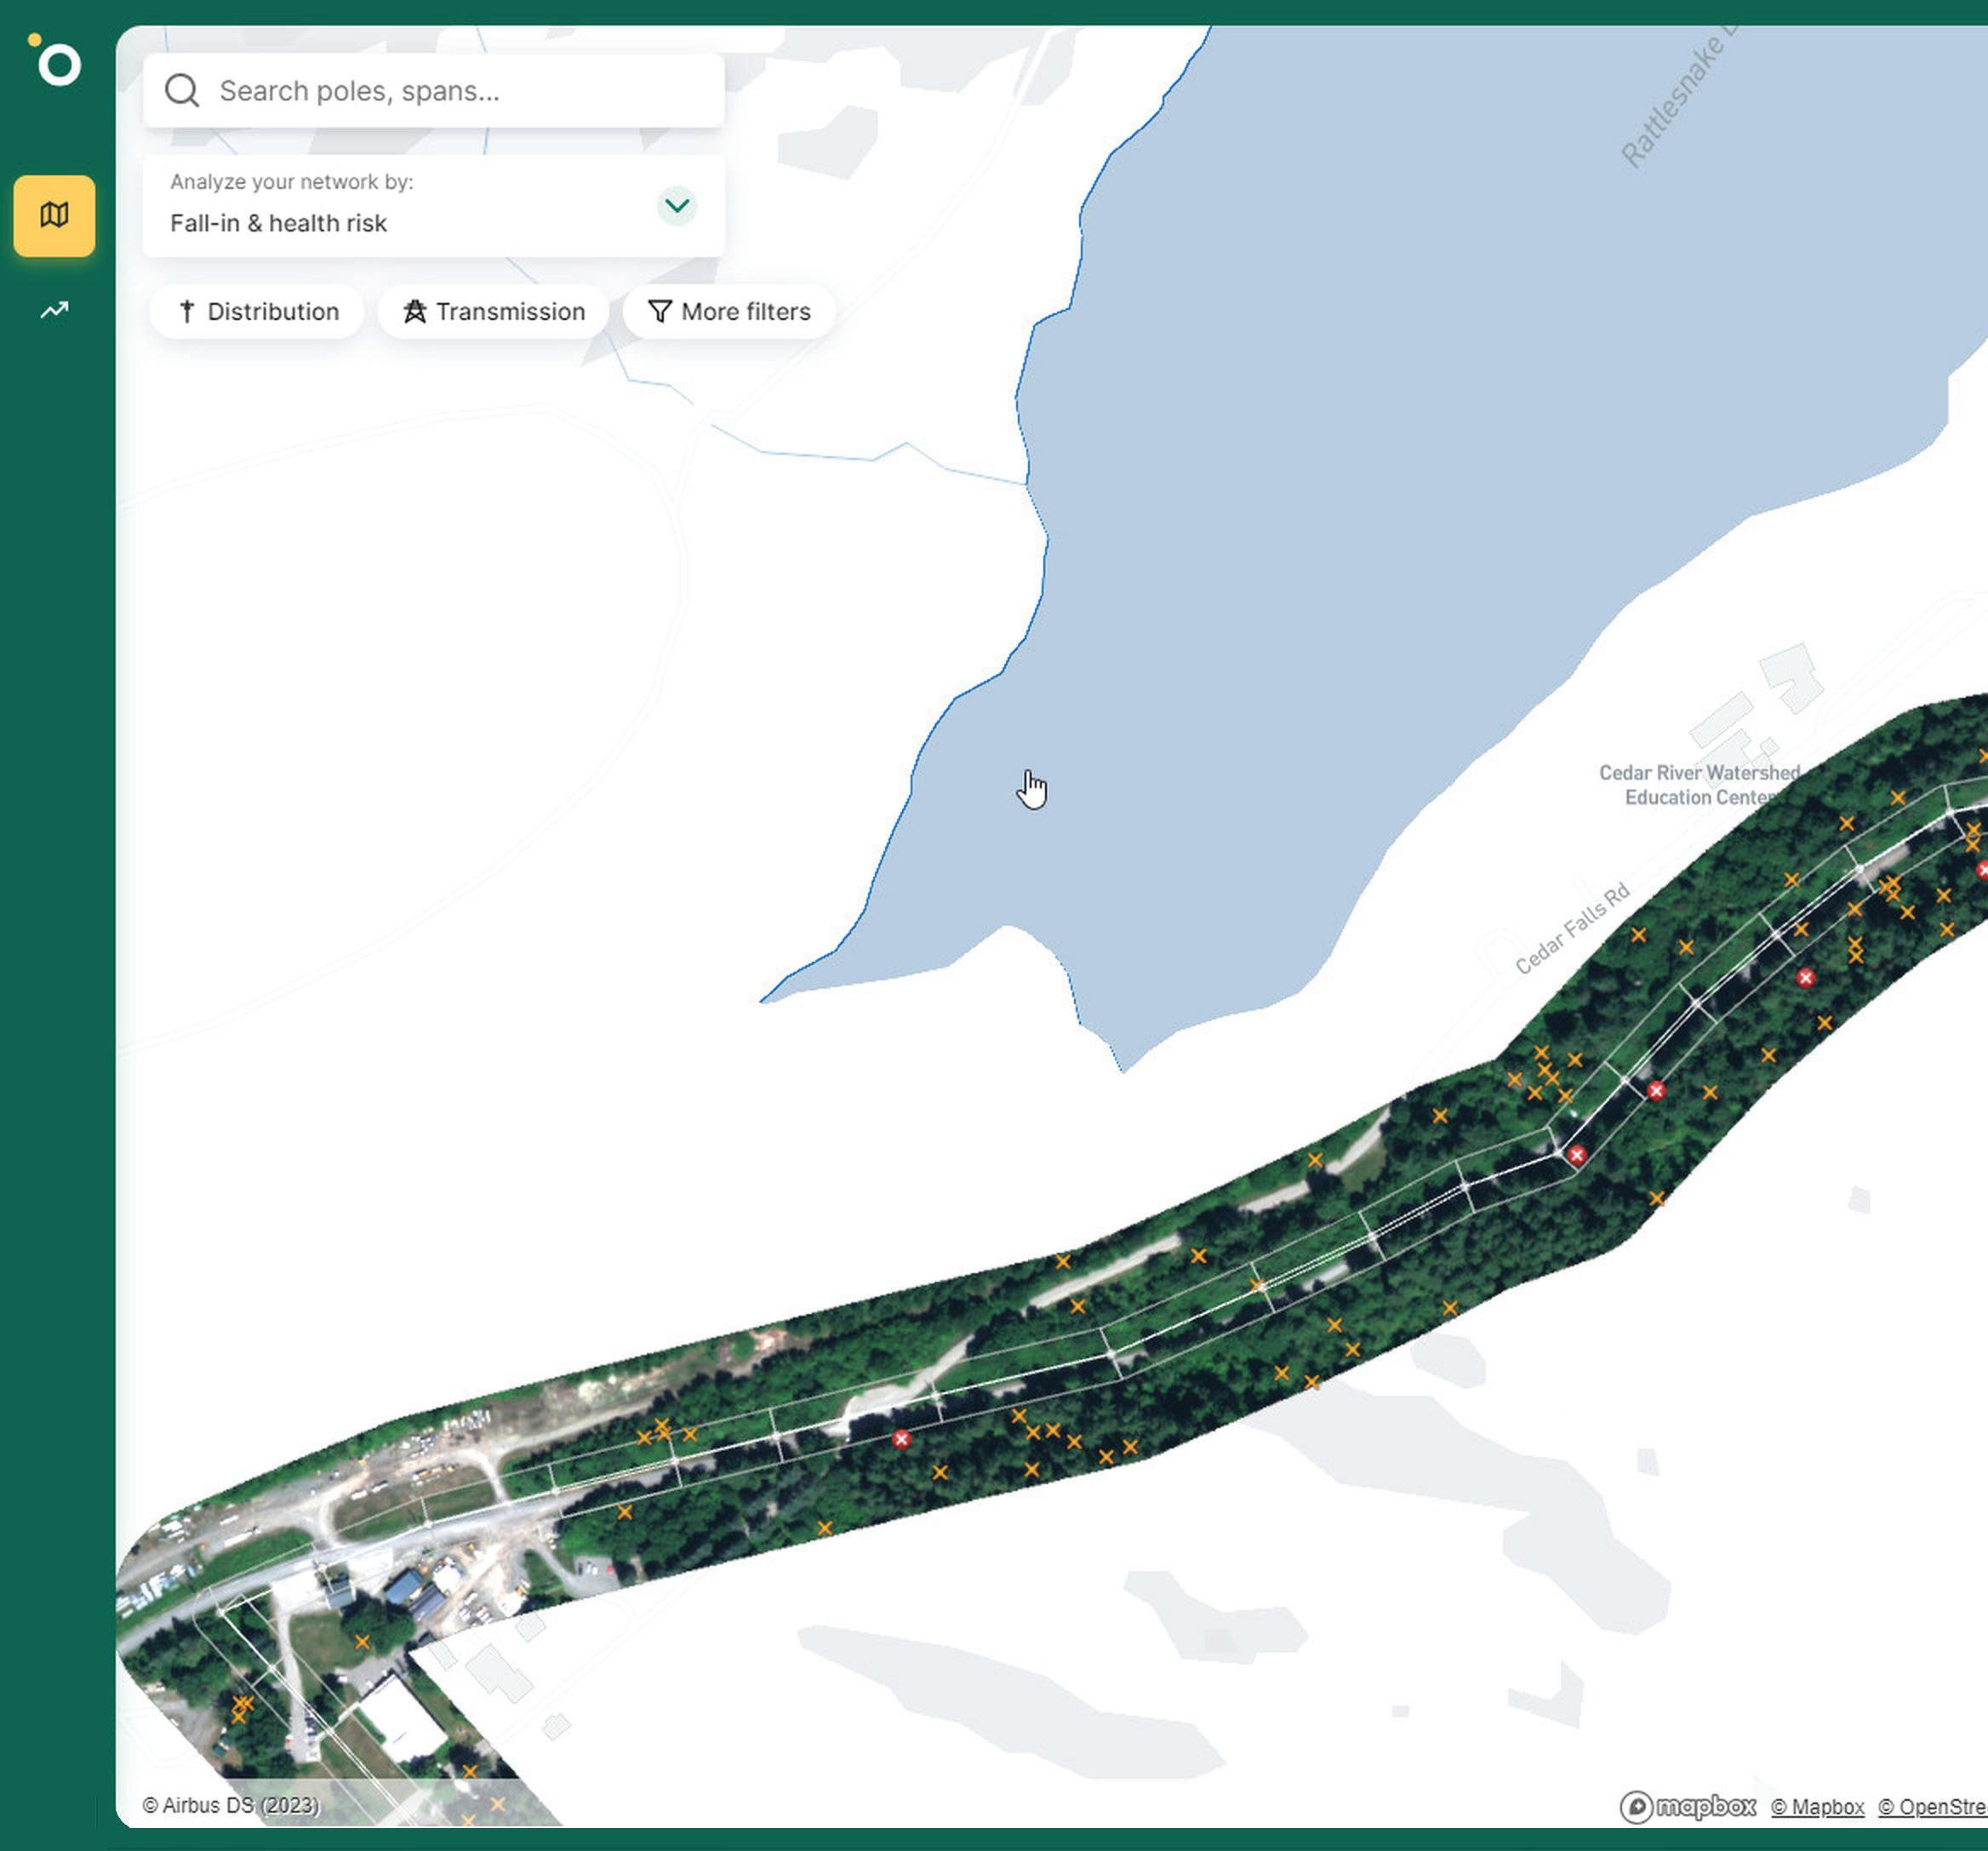Click the search magnifier icon
Image resolution: width=1988 pixels, height=1851 pixels.
click(182, 91)
